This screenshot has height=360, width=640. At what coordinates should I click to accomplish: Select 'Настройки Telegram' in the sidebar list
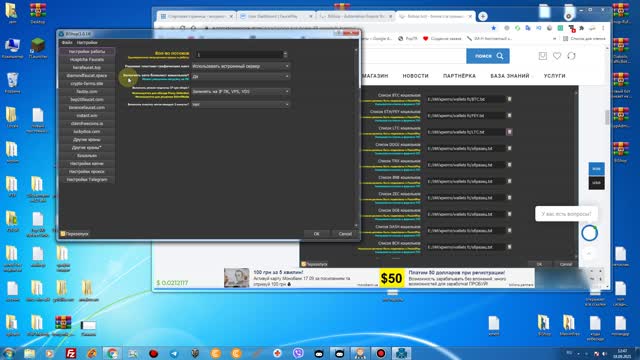click(87, 180)
